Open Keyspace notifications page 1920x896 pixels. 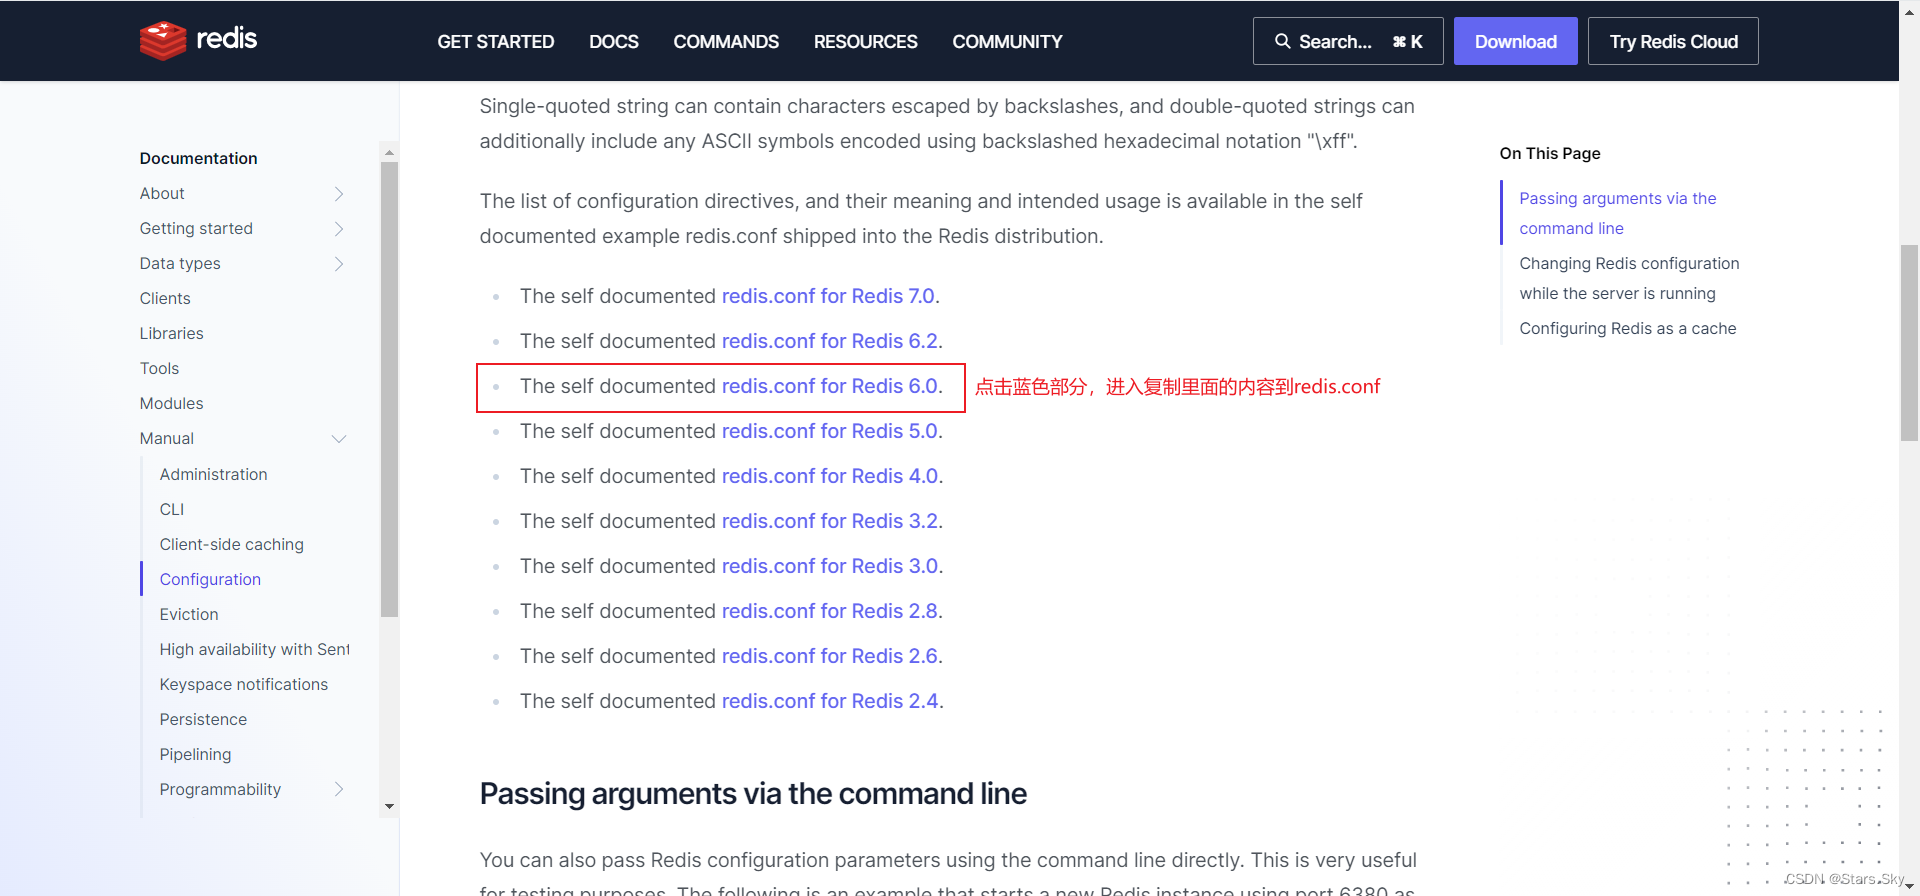click(x=244, y=684)
